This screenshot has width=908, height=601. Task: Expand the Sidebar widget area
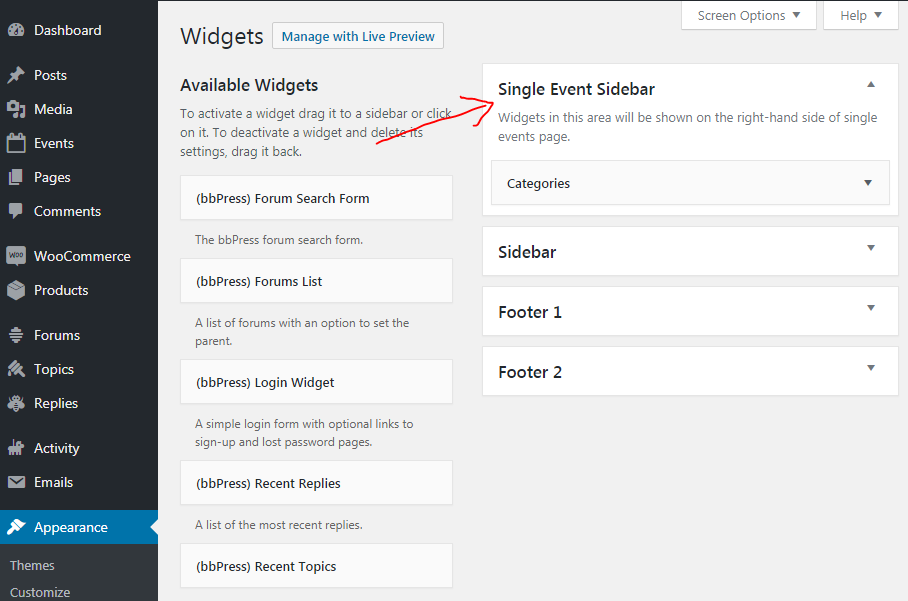(x=870, y=248)
